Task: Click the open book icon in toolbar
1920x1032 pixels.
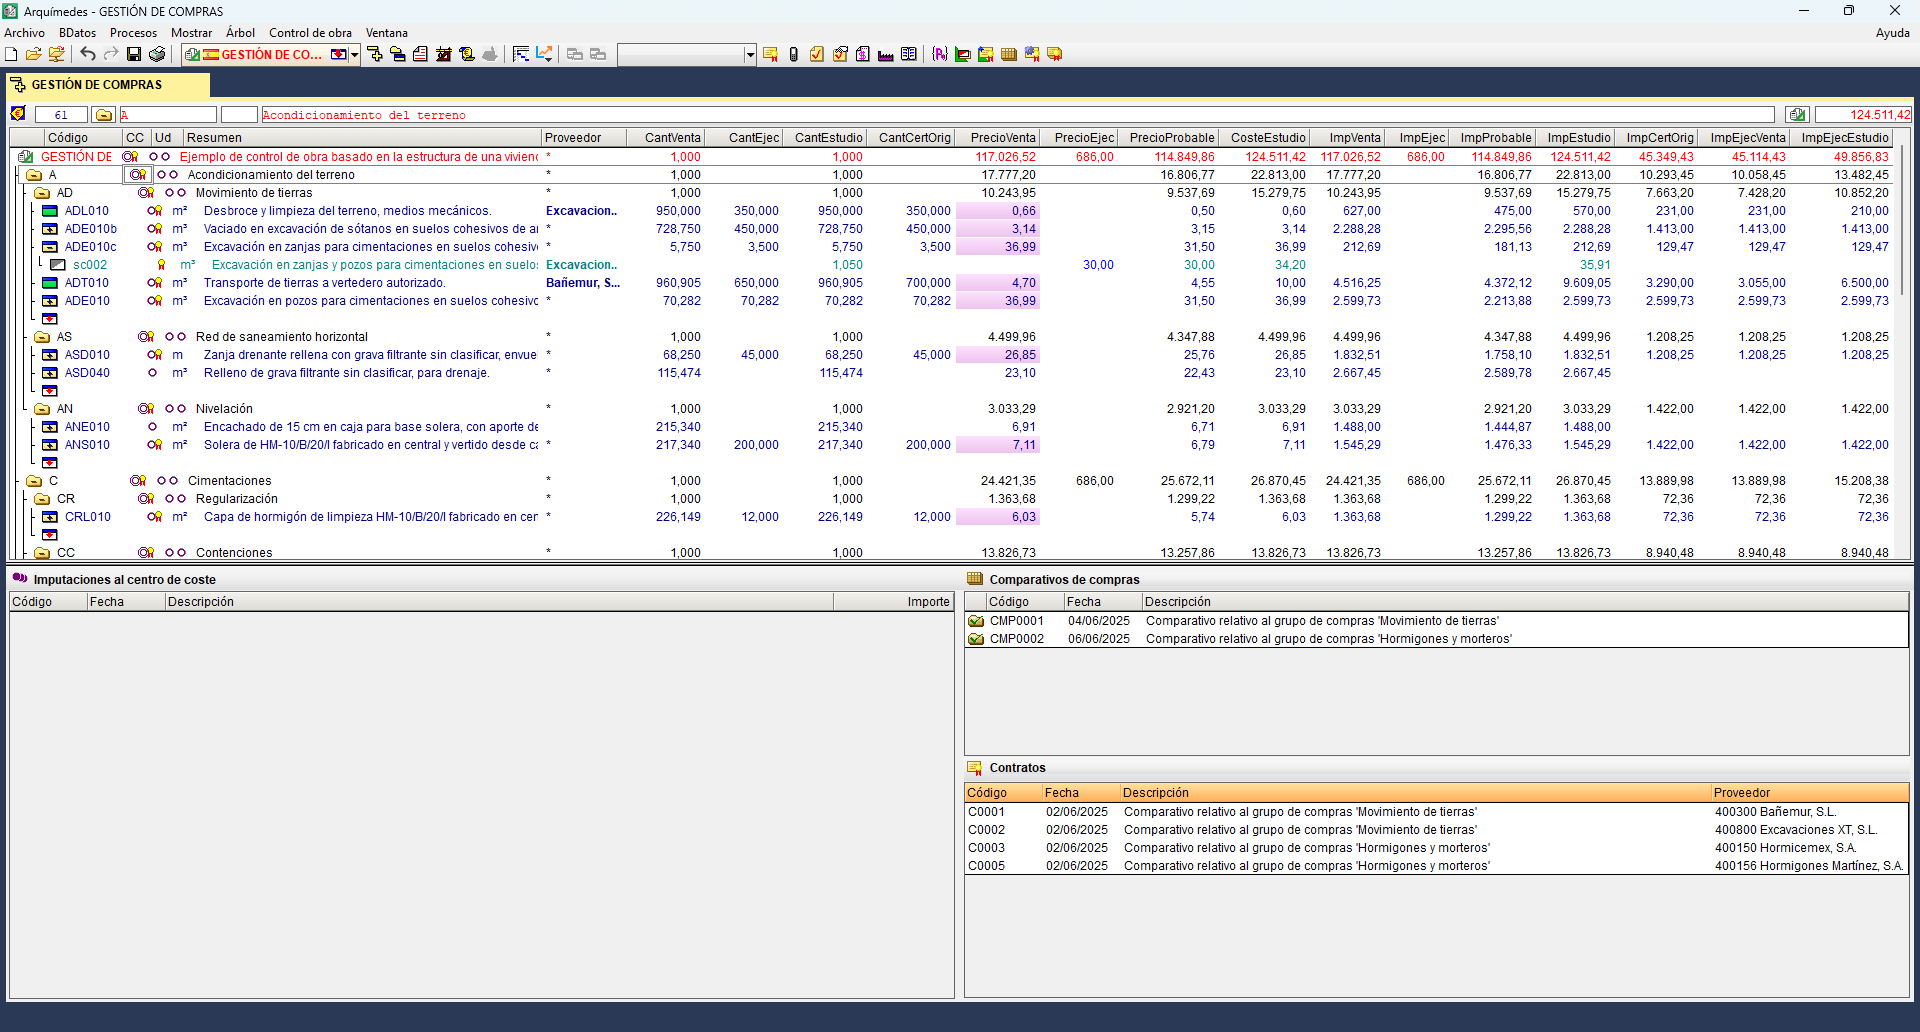Action: pyautogui.click(x=908, y=54)
